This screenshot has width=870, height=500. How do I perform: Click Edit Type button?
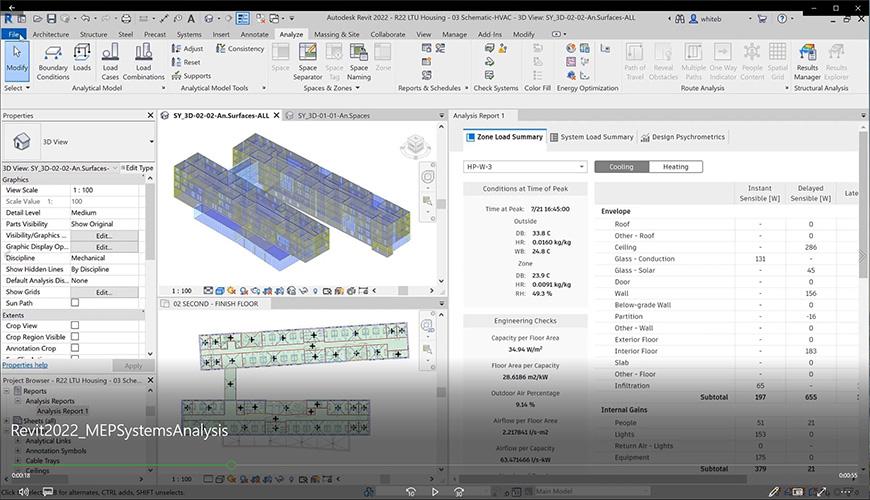coord(137,168)
